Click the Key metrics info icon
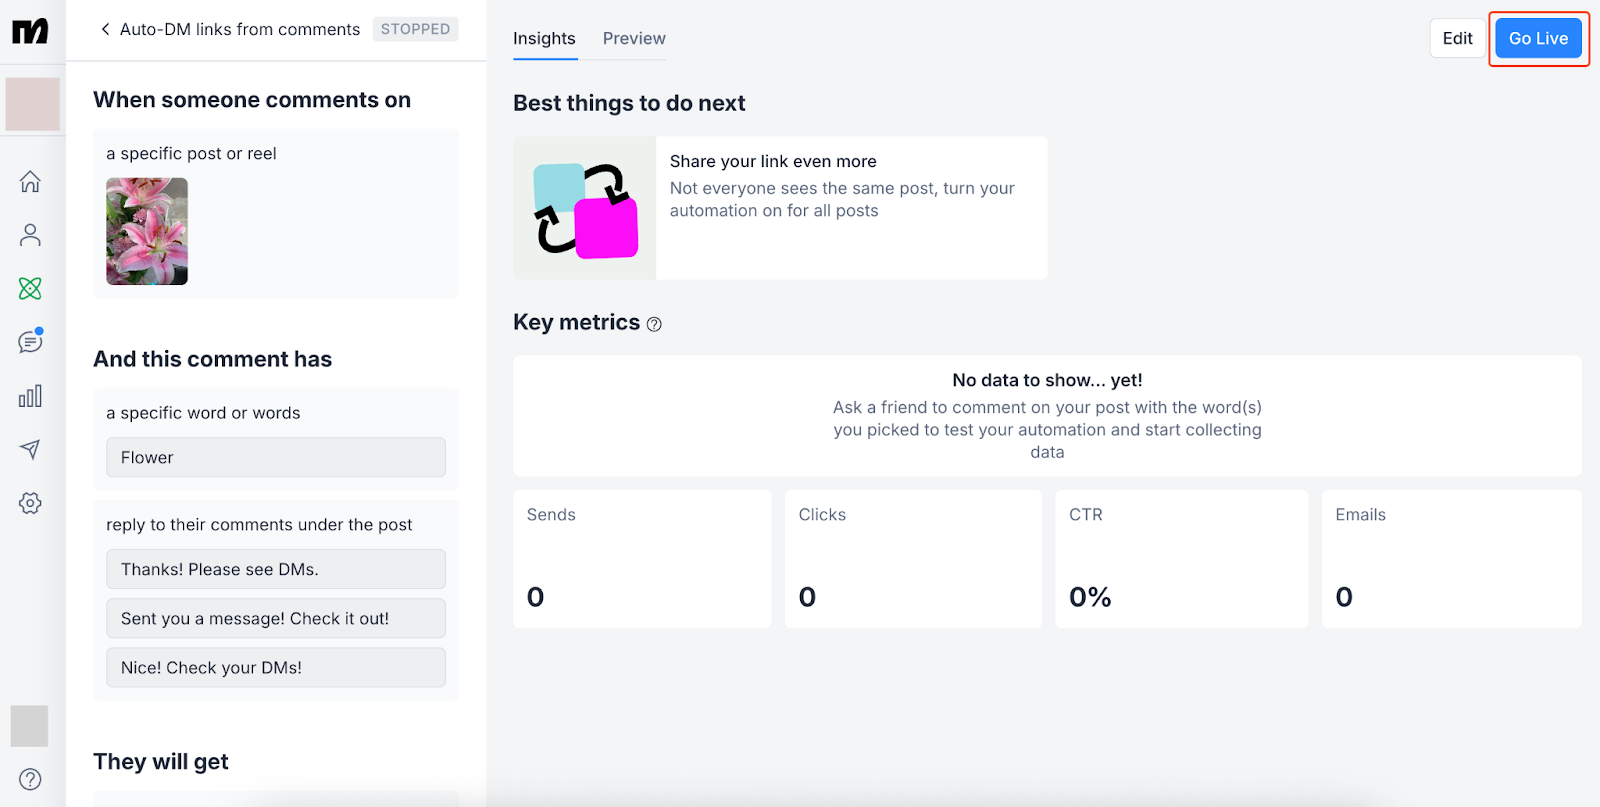This screenshot has width=1600, height=807. pyautogui.click(x=654, y=324)
